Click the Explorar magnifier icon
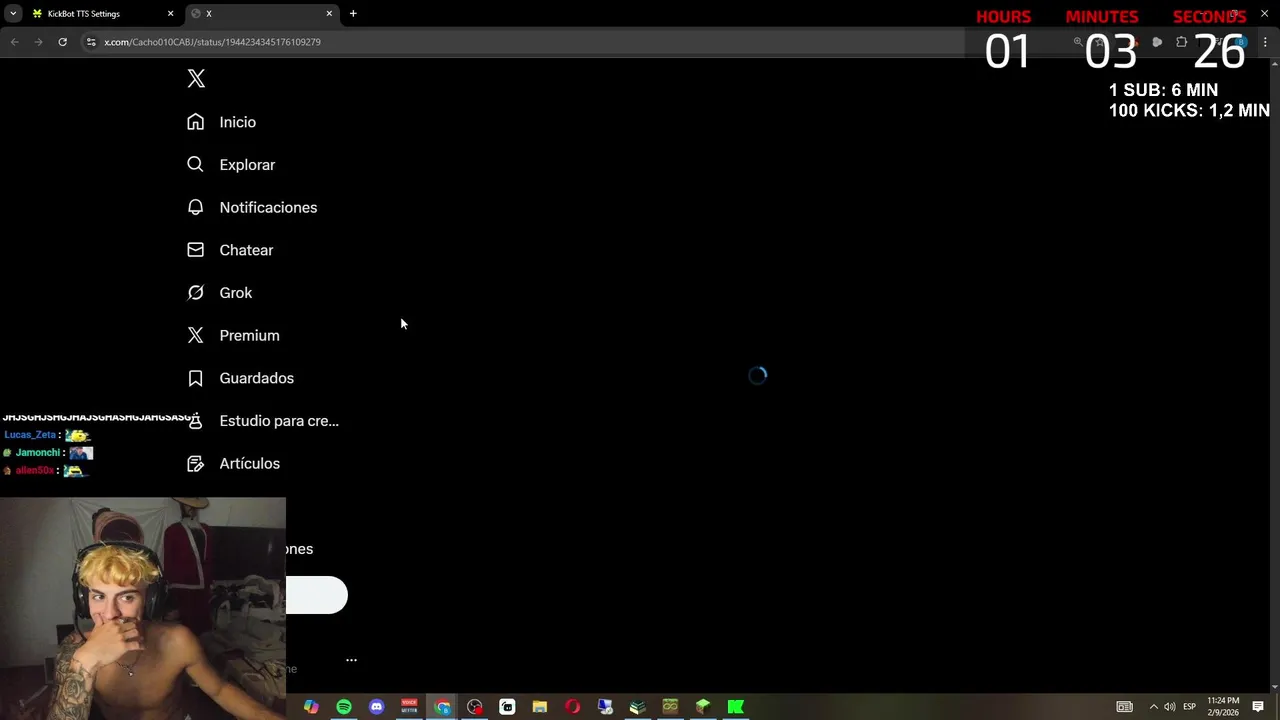 click(195, 165)
